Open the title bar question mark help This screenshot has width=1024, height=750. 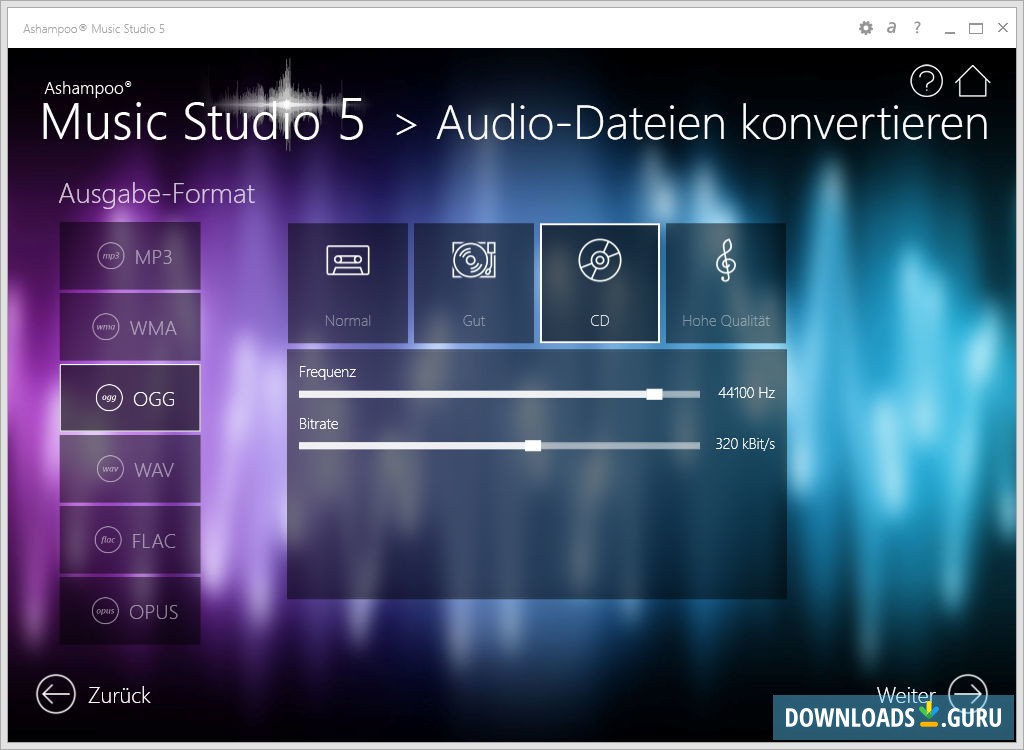pos(917,27)
